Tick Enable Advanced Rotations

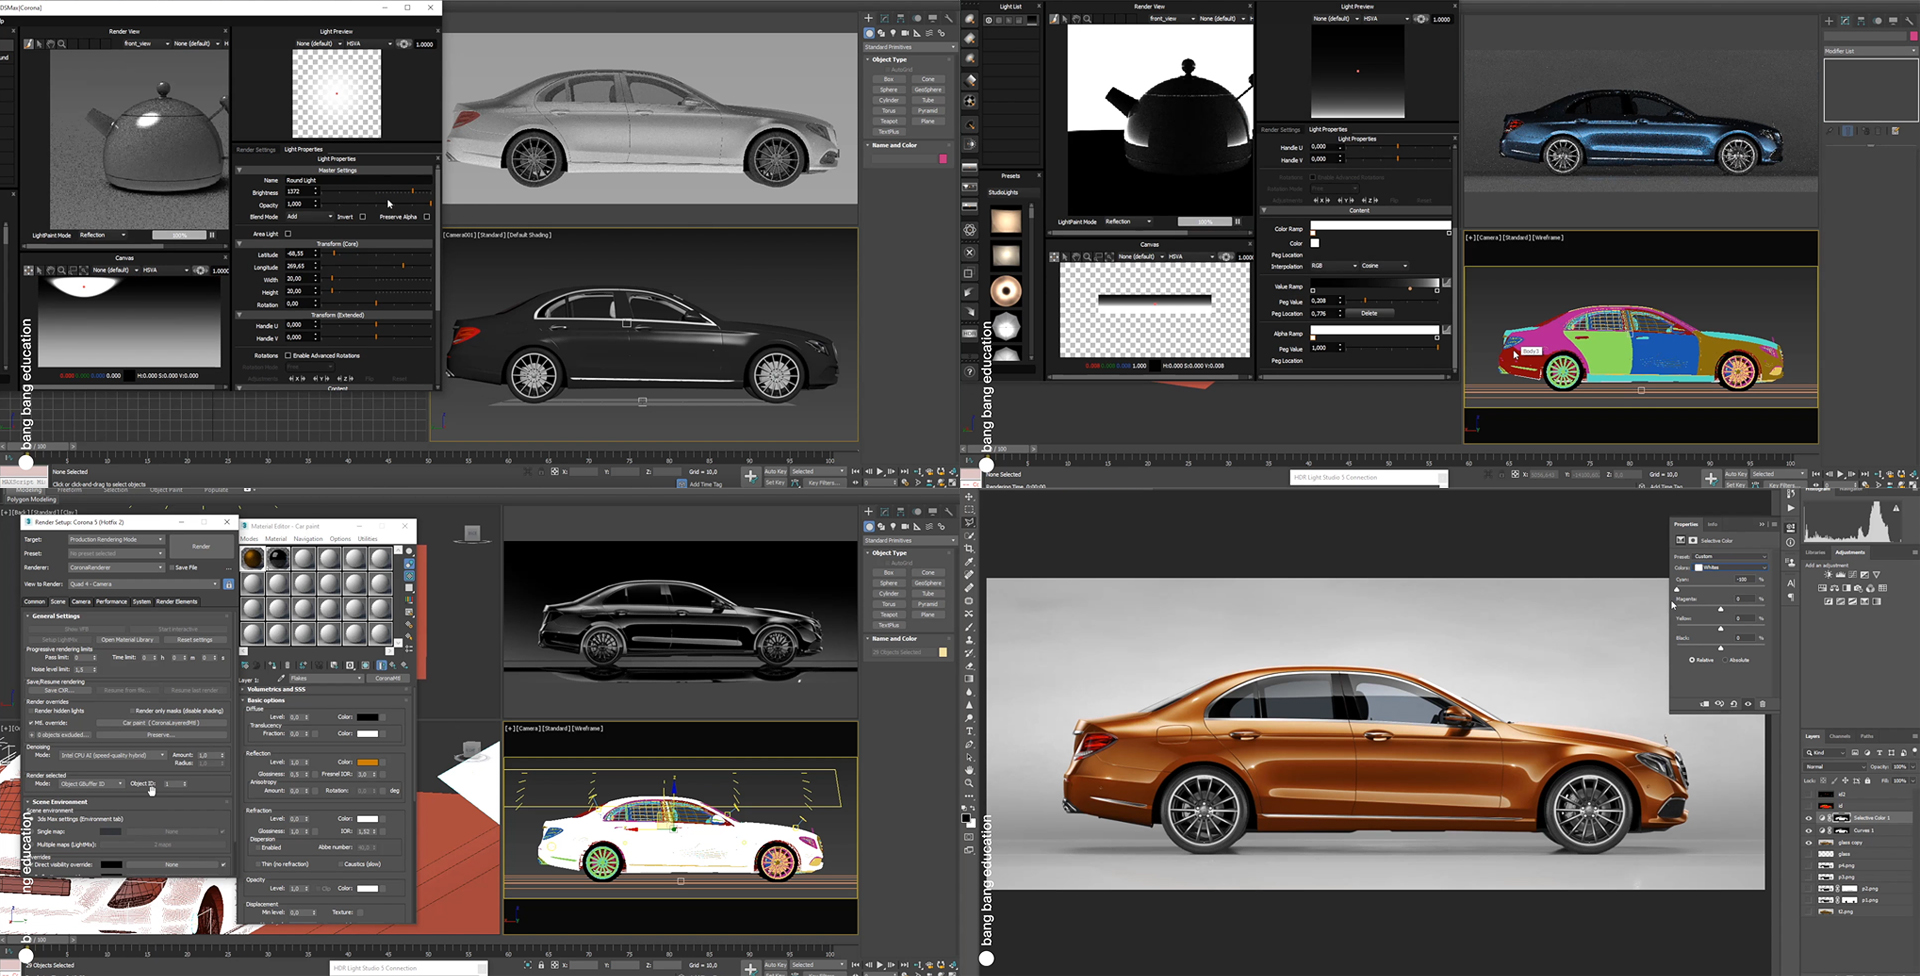288,355
